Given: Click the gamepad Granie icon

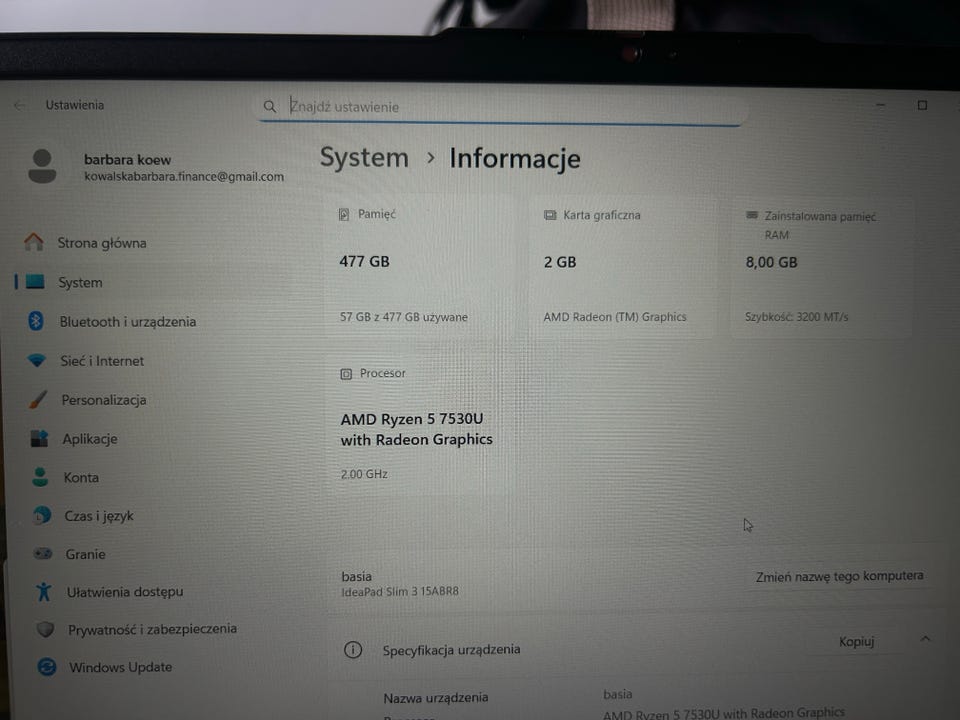Looking at the screenshot, I should 43,553.
